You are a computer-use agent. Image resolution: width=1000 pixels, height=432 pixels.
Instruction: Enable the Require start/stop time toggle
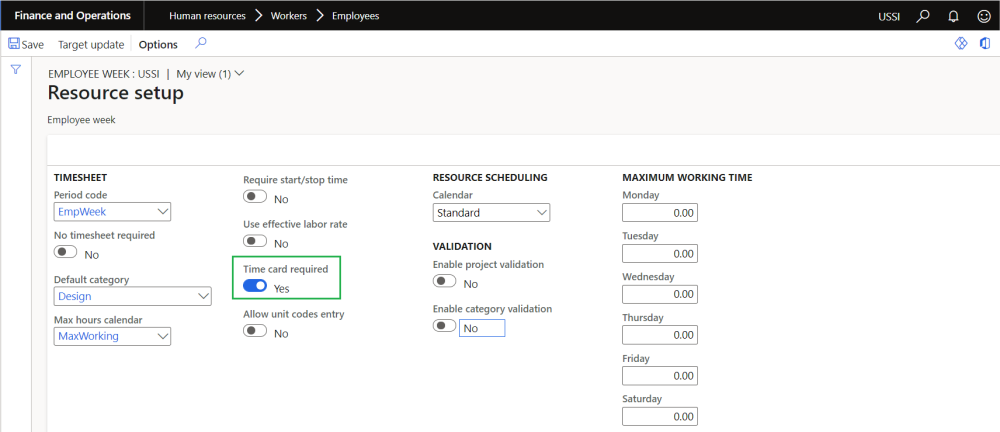coord(255,198)
